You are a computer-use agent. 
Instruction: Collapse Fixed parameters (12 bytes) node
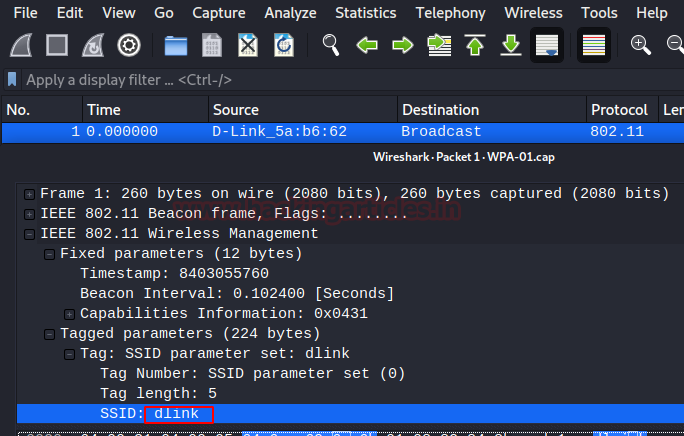click(49, 254)
